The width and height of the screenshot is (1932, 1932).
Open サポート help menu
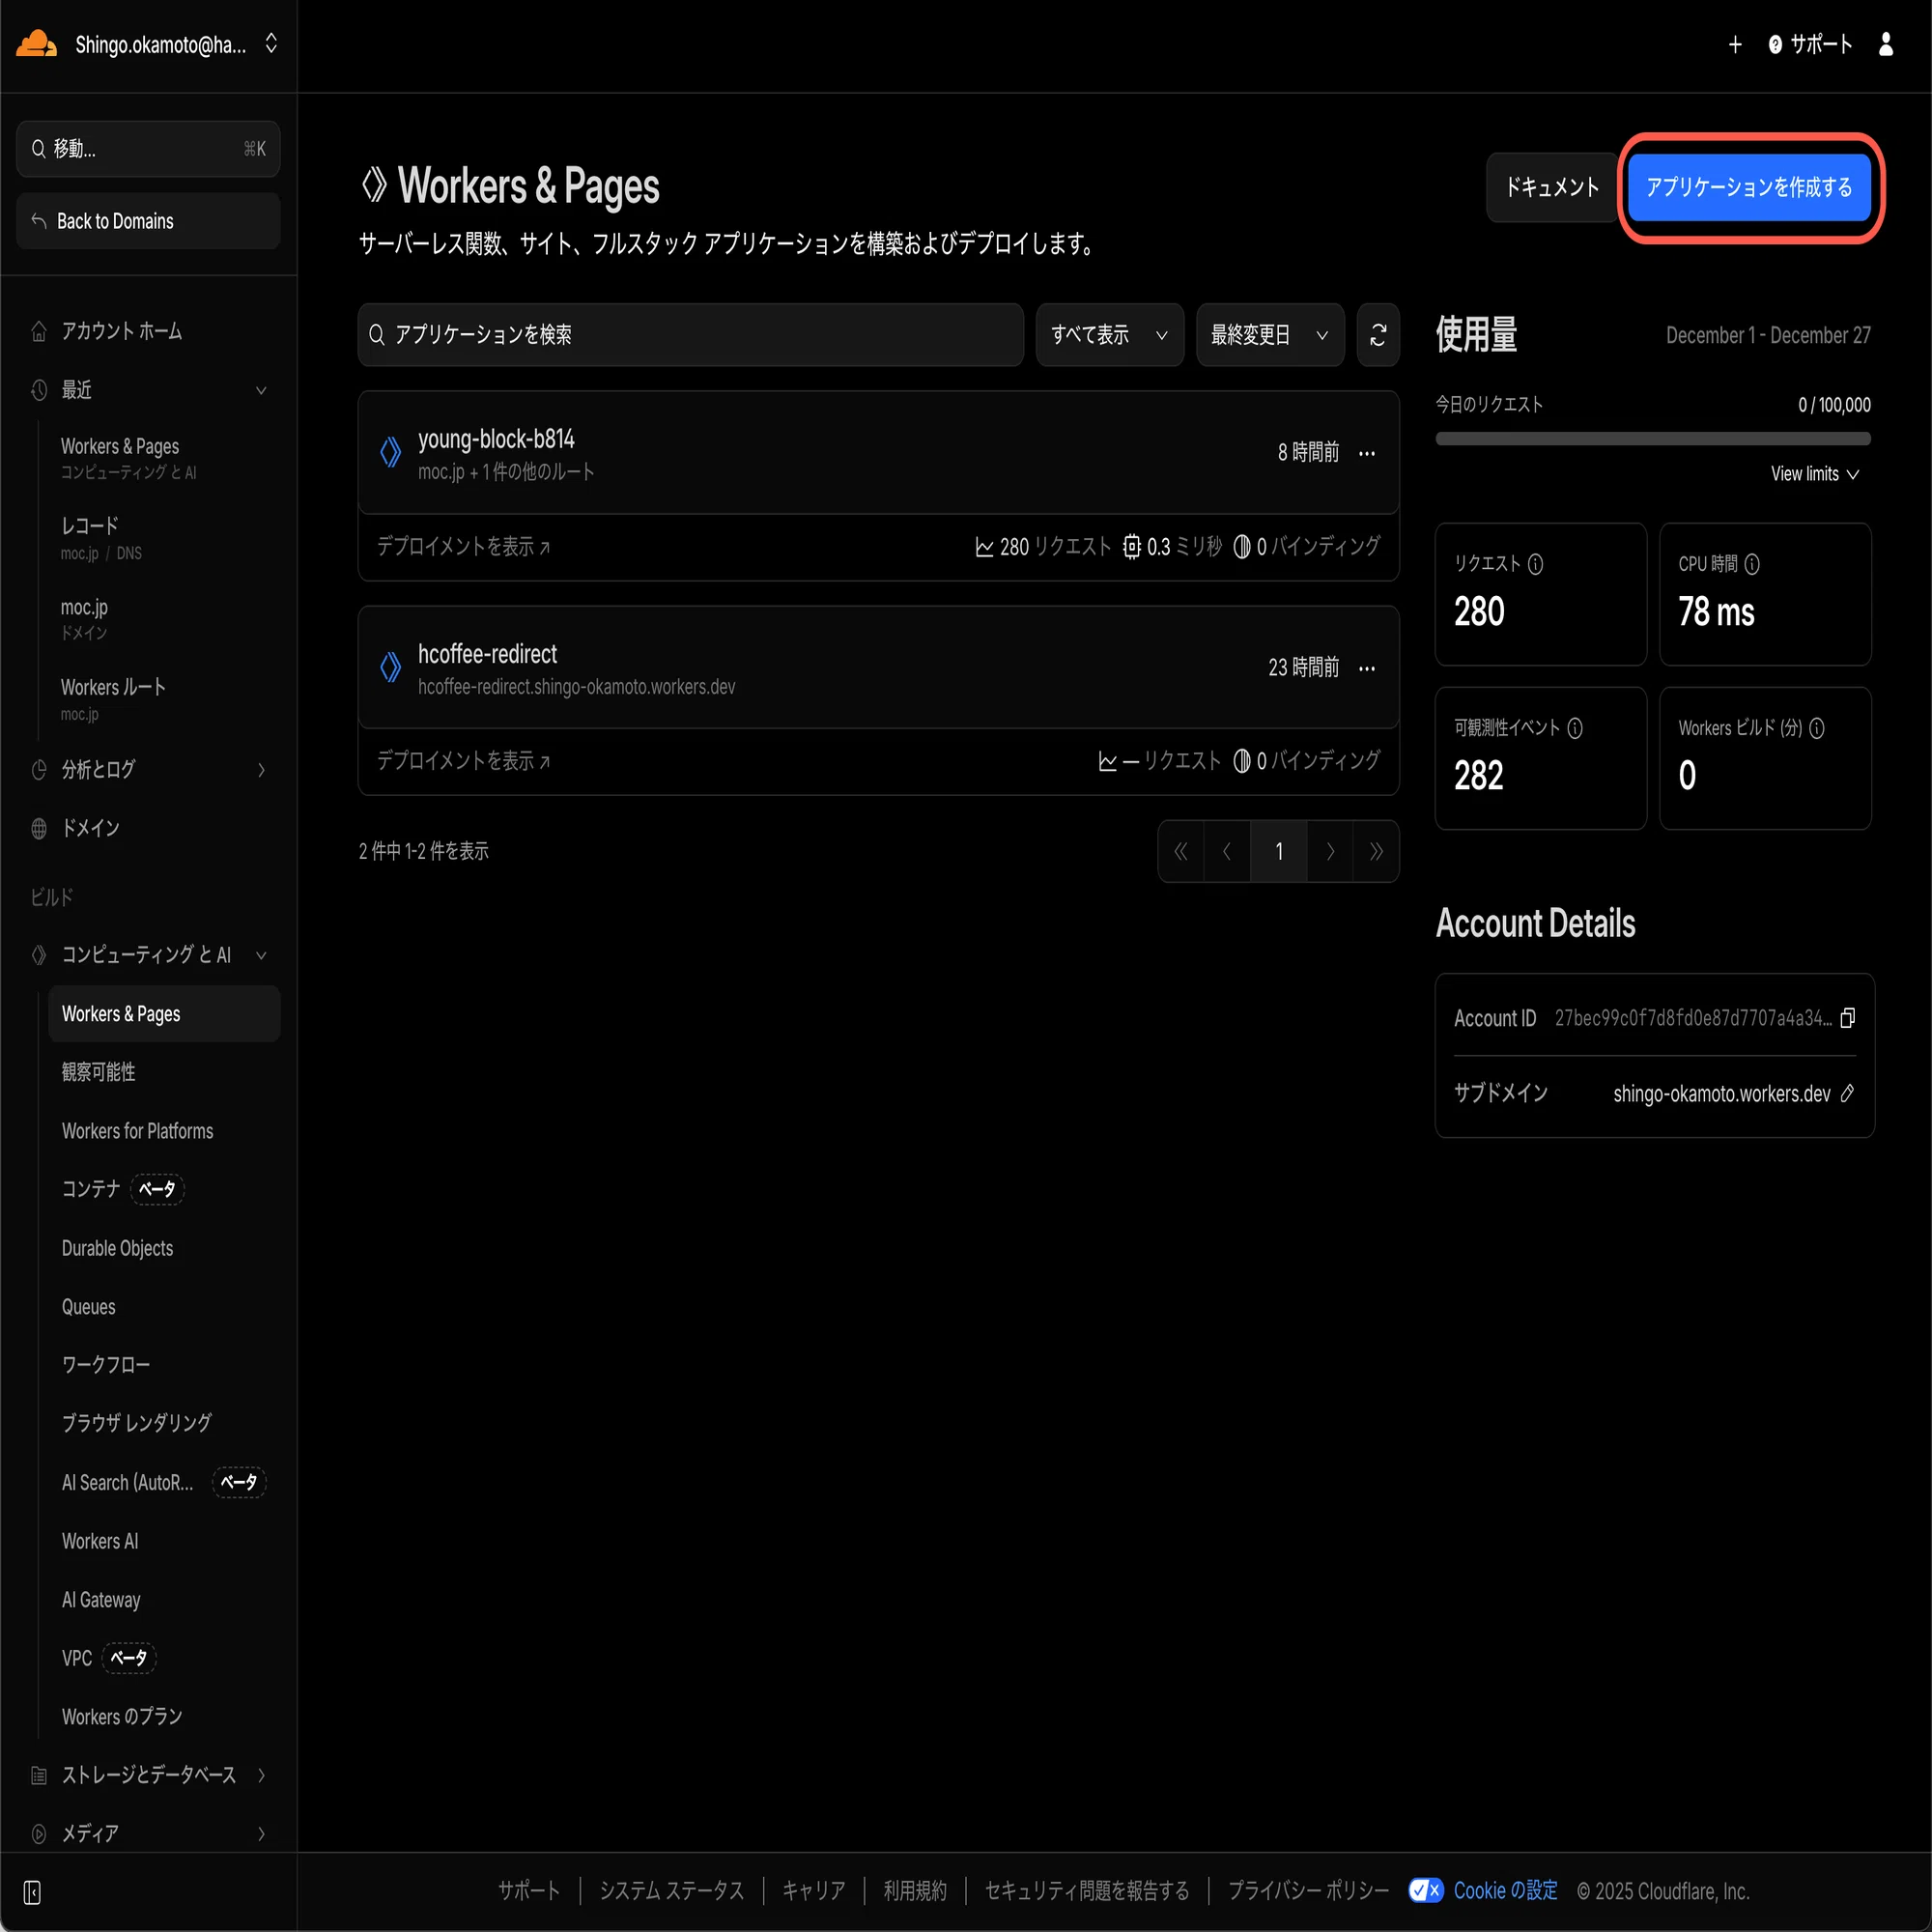click(1810, 45)
